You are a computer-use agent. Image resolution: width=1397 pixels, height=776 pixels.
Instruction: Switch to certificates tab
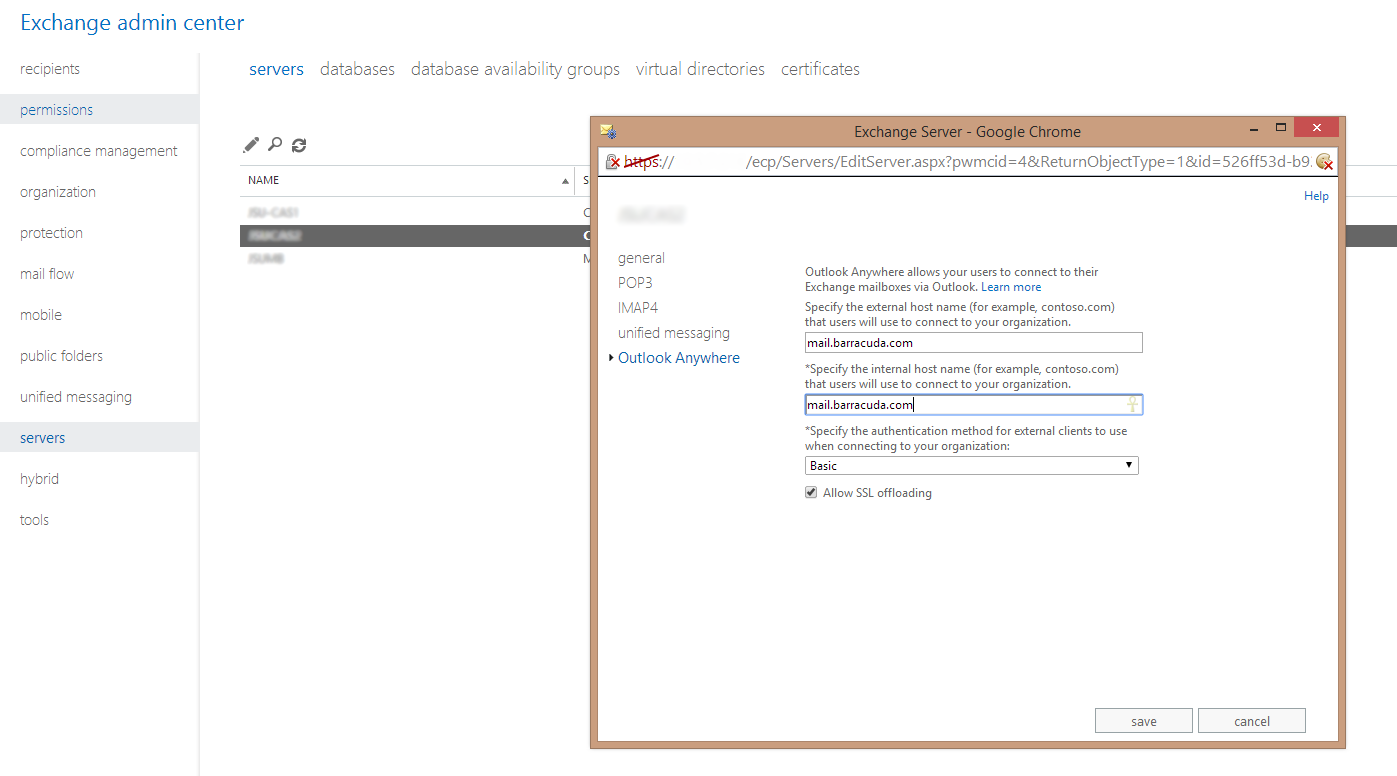click(820, 69)
